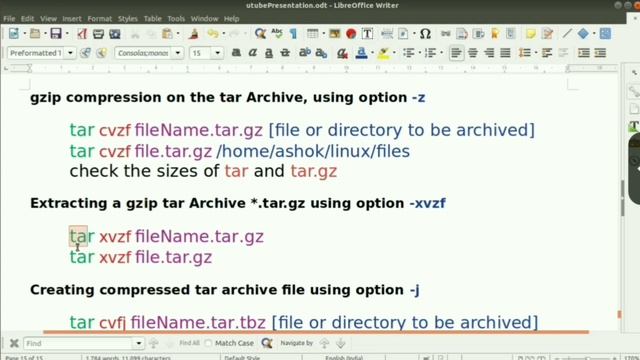The width and height of the screenshot is (640, 360).
Task: Save the document with the Save icon
Action: pyautogui.click(x=56, y=34)
